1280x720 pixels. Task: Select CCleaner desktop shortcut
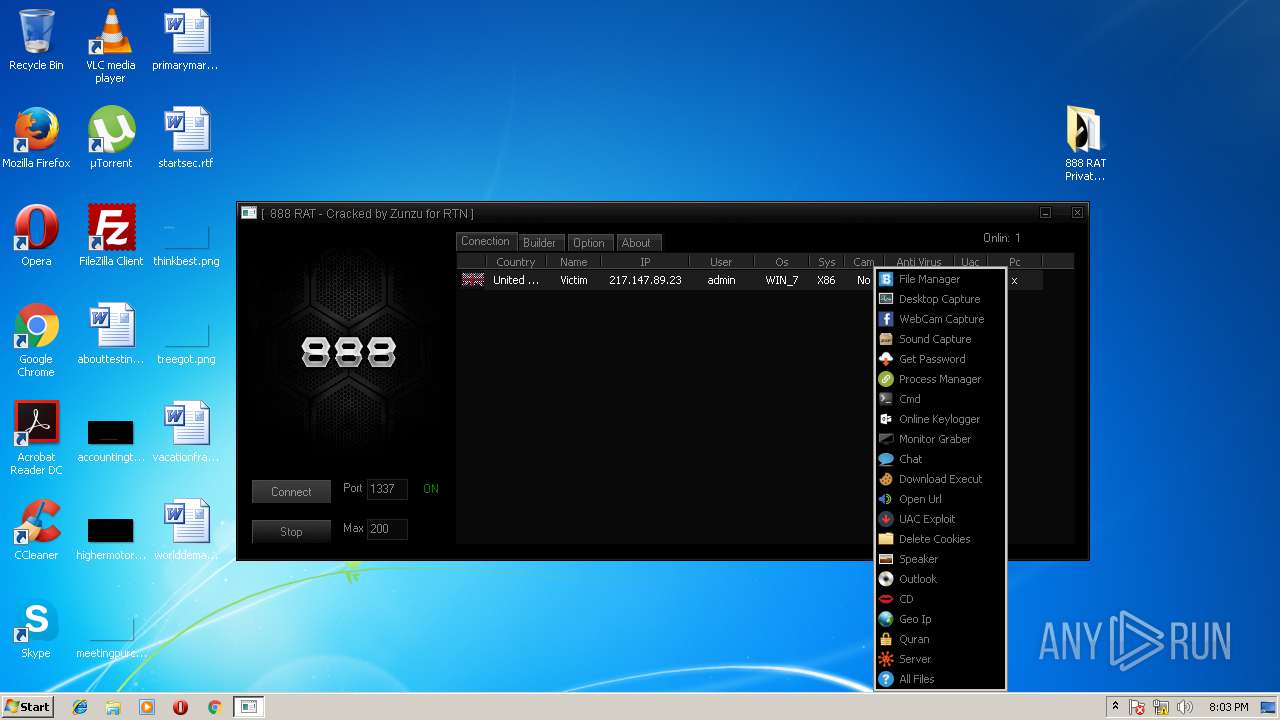[36, 530]
